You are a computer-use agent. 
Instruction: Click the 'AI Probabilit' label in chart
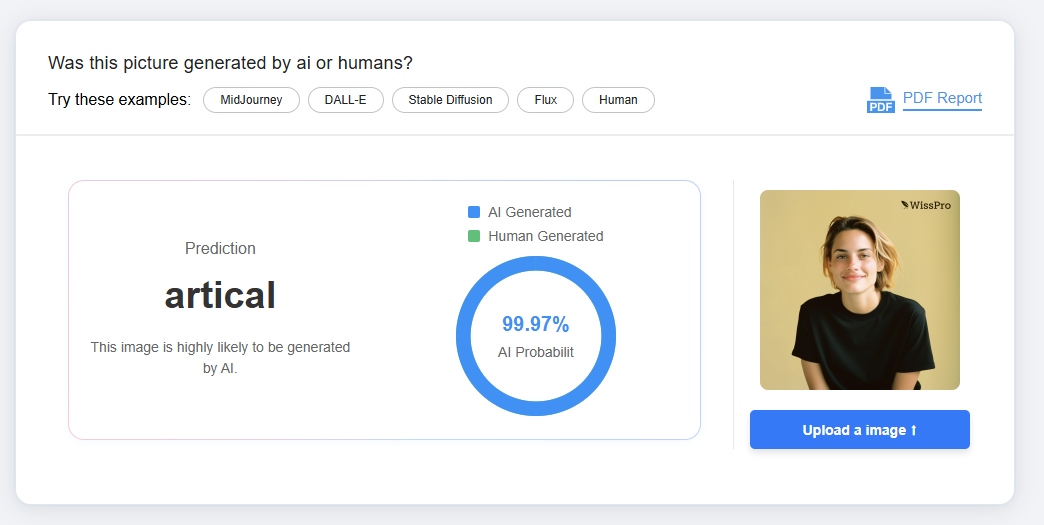(x=535, y=352)
